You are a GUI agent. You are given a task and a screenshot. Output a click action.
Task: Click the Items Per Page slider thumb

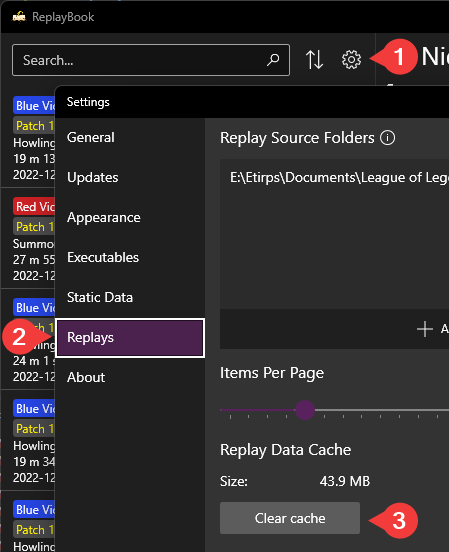(x=305, y=410)
